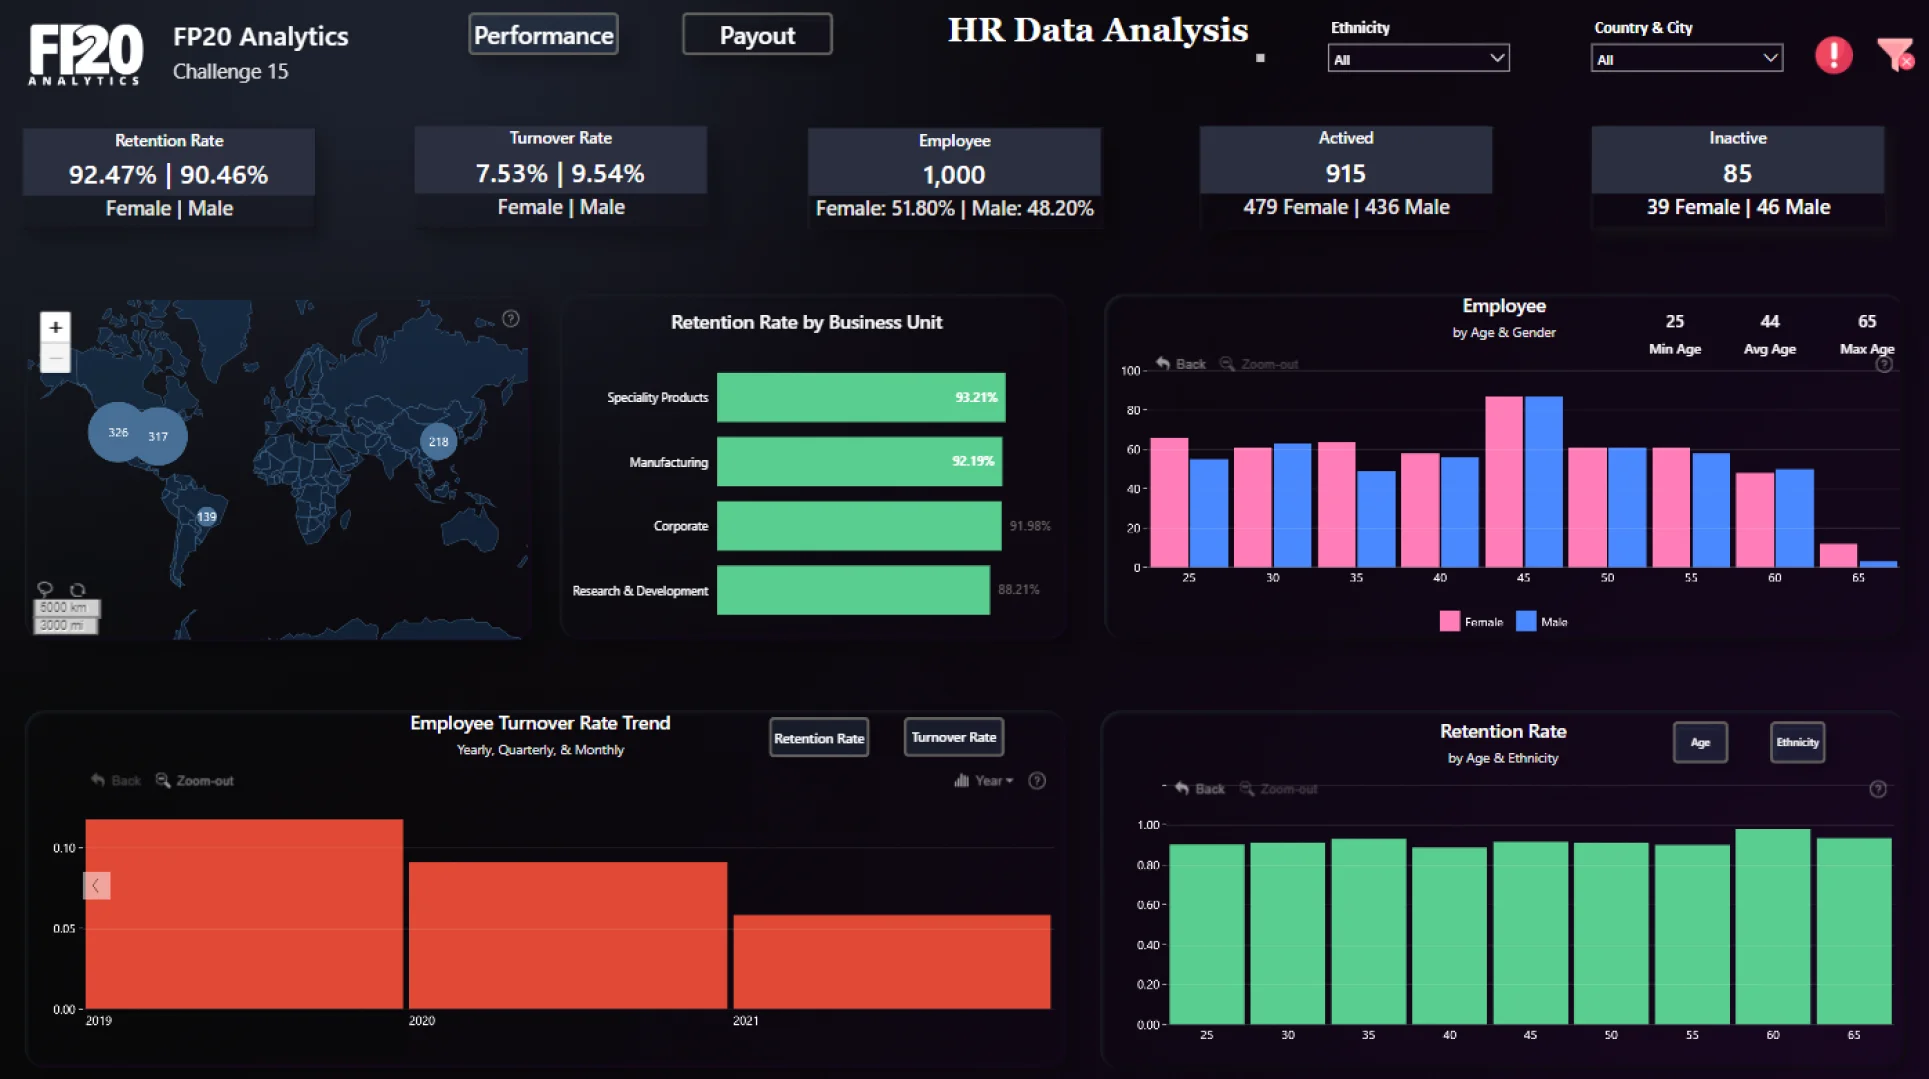Select the Research & Development retention bar

pos(853,590)
